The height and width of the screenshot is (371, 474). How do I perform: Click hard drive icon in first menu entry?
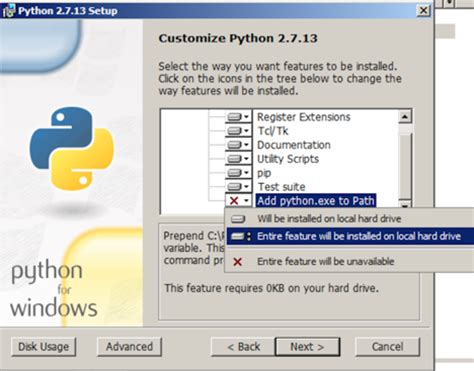point(238,219)
